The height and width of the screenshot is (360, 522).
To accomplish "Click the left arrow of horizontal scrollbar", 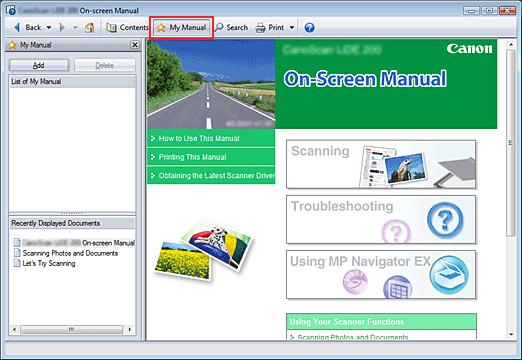I will (14, 329).
